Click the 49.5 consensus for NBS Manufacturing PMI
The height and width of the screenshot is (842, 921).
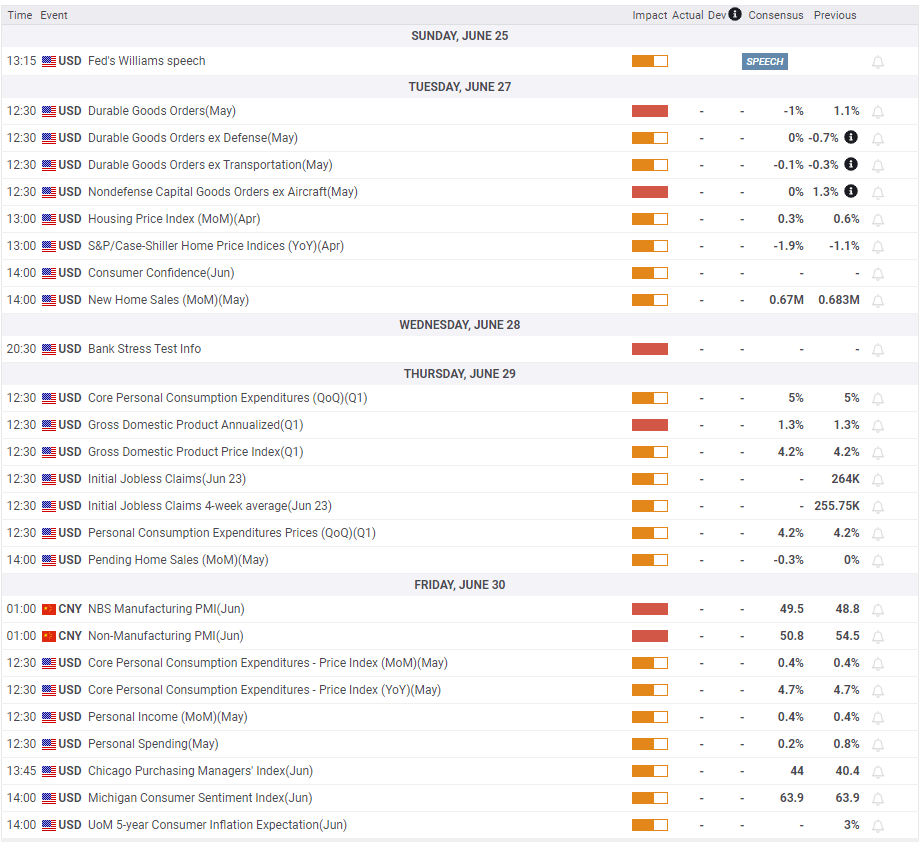click(792, 609)
